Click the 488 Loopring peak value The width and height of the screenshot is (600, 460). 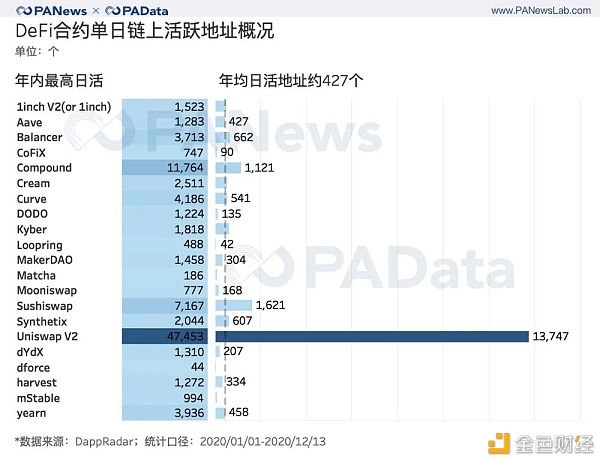click(193, 244)
